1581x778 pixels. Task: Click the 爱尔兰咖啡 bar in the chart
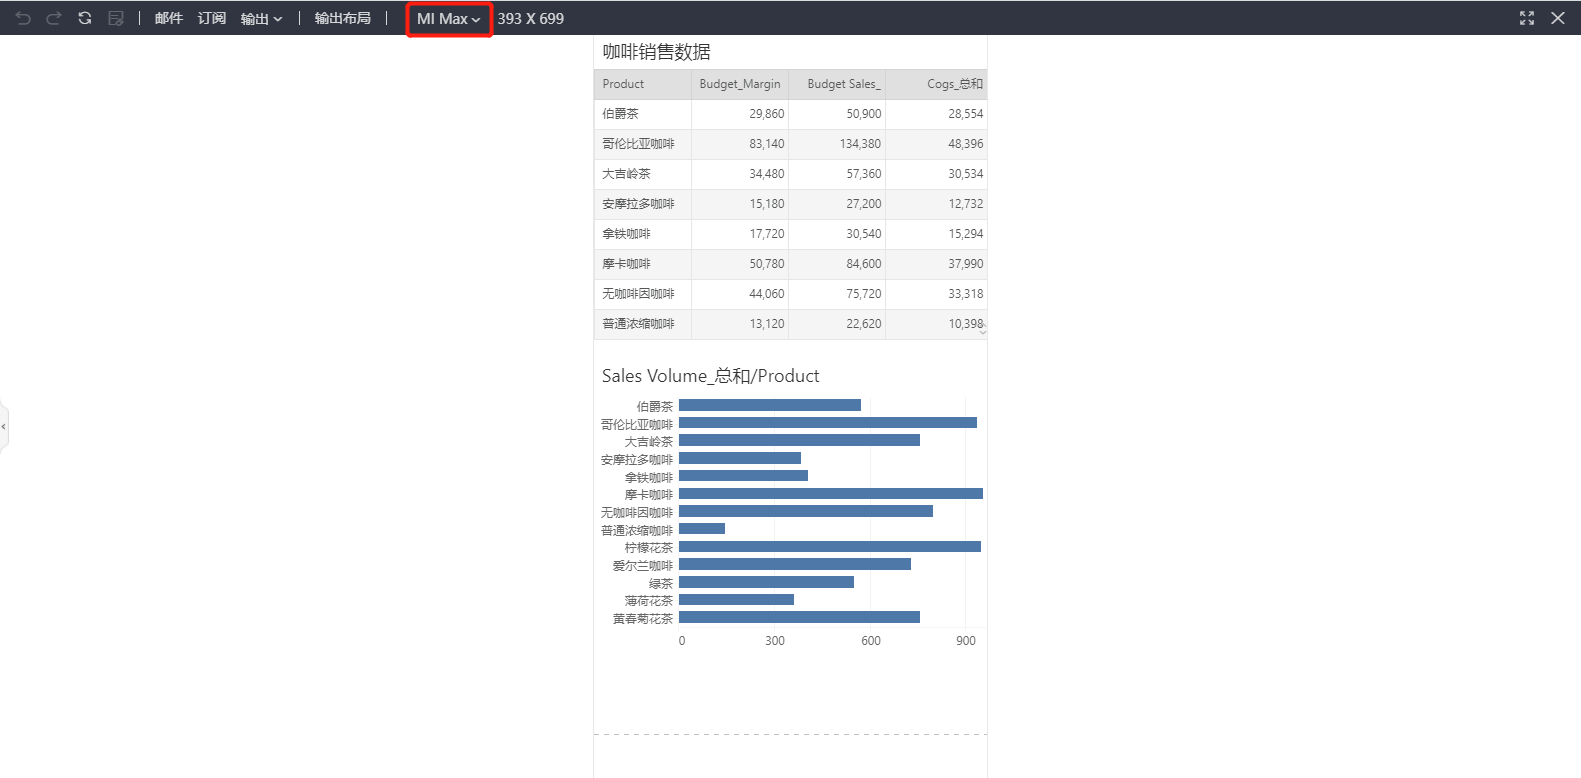point(795,564)
